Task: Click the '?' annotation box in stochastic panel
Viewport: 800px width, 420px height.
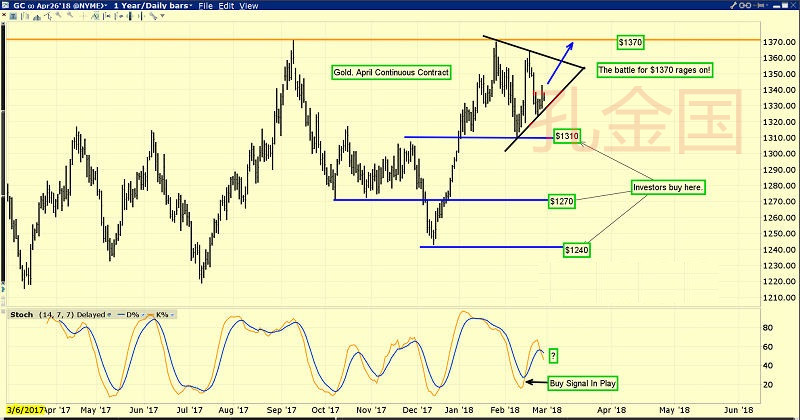Action: pyautogui.click(x=554, y=356)
